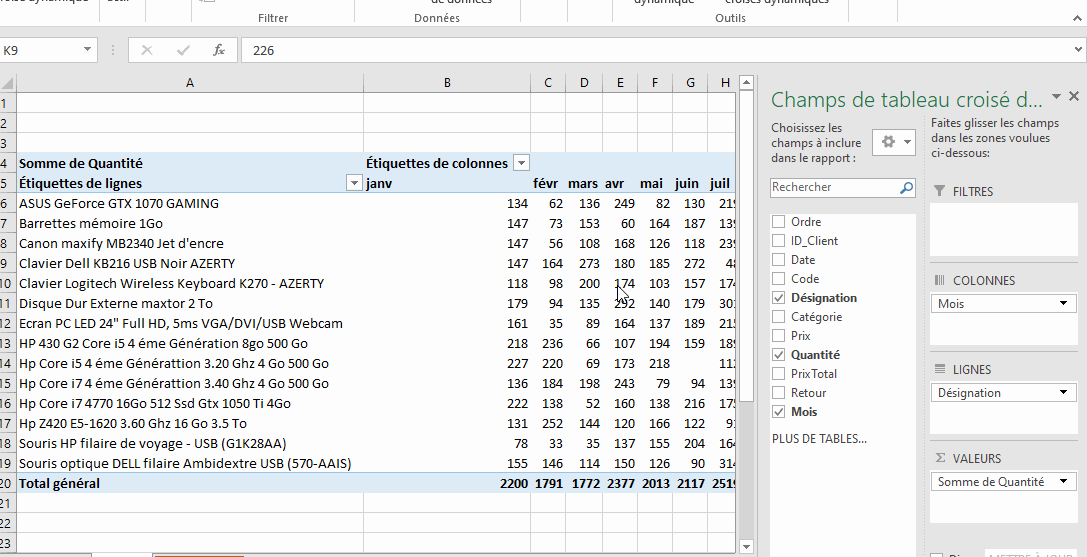Select Clavier Dell KB216 USB Noir AZERTY cell
1087x557 pixels.
point(190,264)
